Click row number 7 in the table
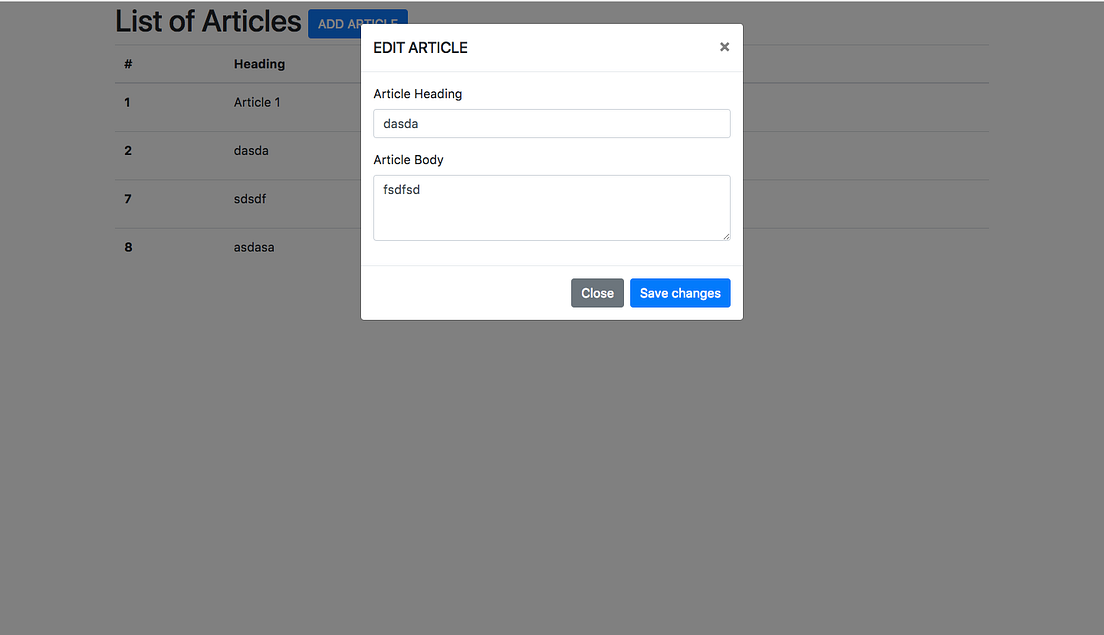The width and height of the screenshot is (1104, 635). pyautogui.click(x=127, y=198)
